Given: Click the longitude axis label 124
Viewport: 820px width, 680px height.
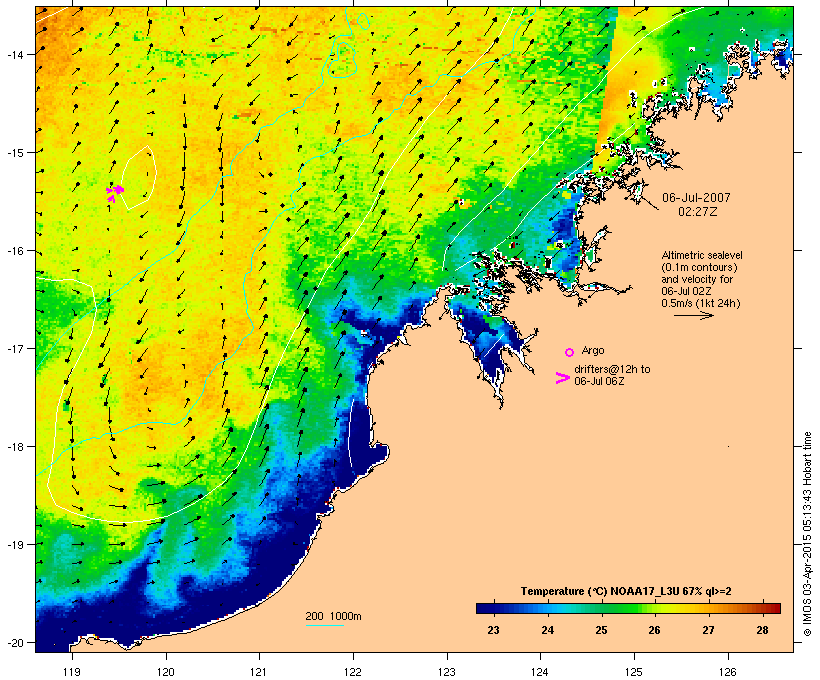Looking at the screenshot, I should pos(540,672).
